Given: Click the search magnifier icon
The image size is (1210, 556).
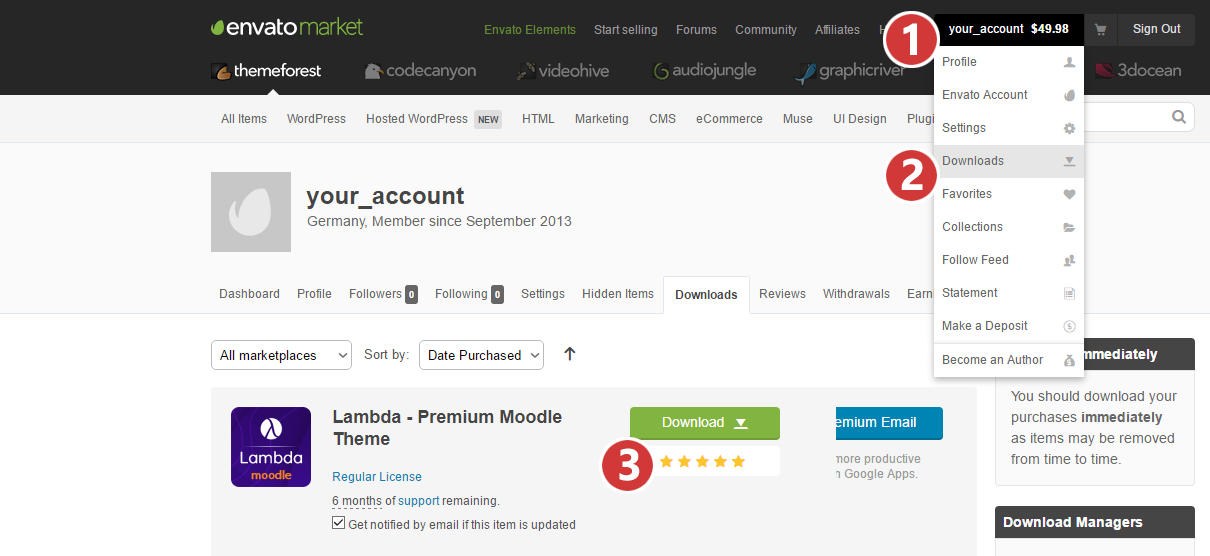Looking at the screenshot, I should click(x=1179, y=117).
